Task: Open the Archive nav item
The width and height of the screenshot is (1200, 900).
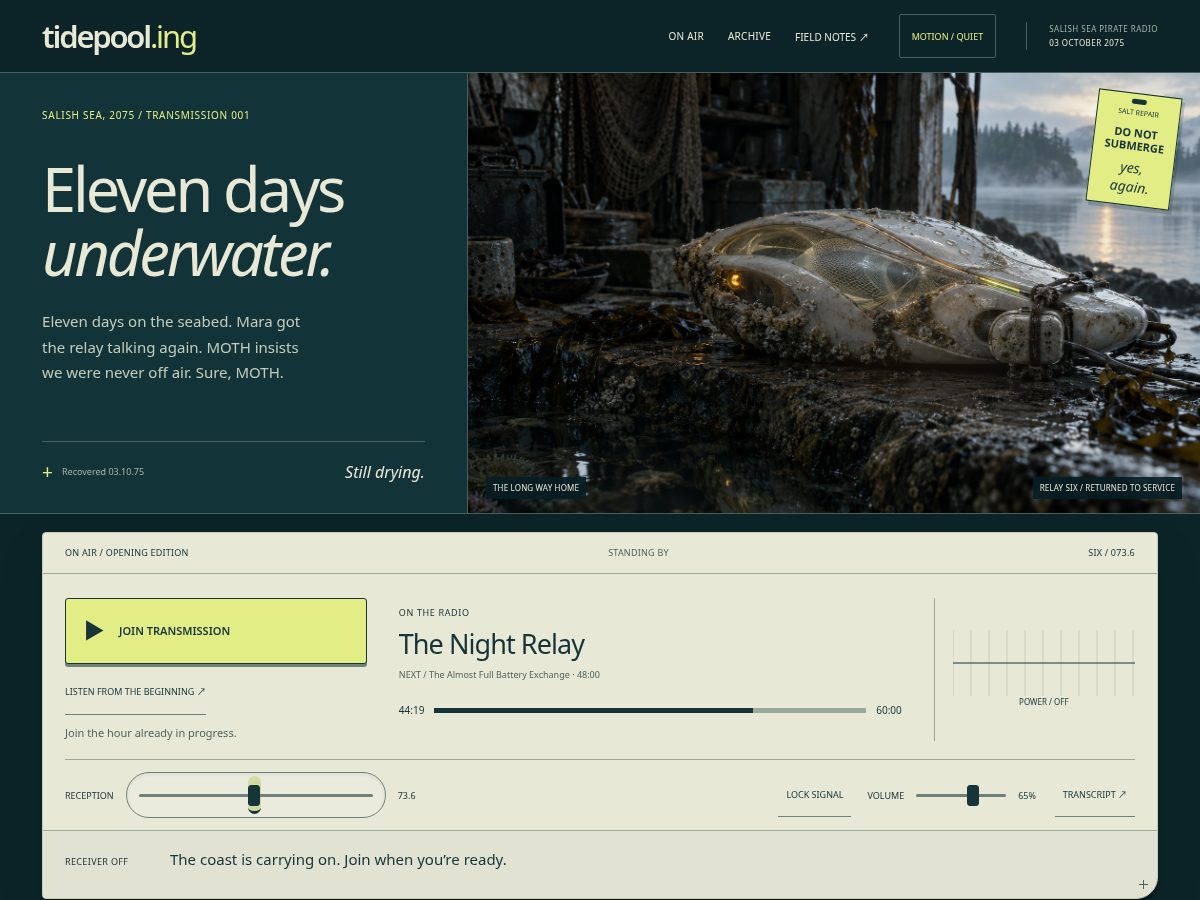Action: point(749,36)
